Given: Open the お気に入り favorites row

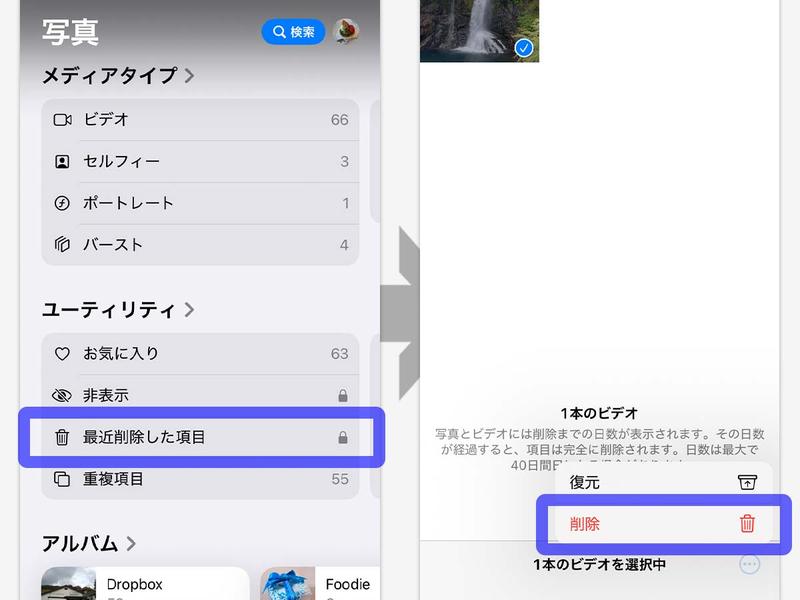Looking at the screenshot, I should [201, 354].
